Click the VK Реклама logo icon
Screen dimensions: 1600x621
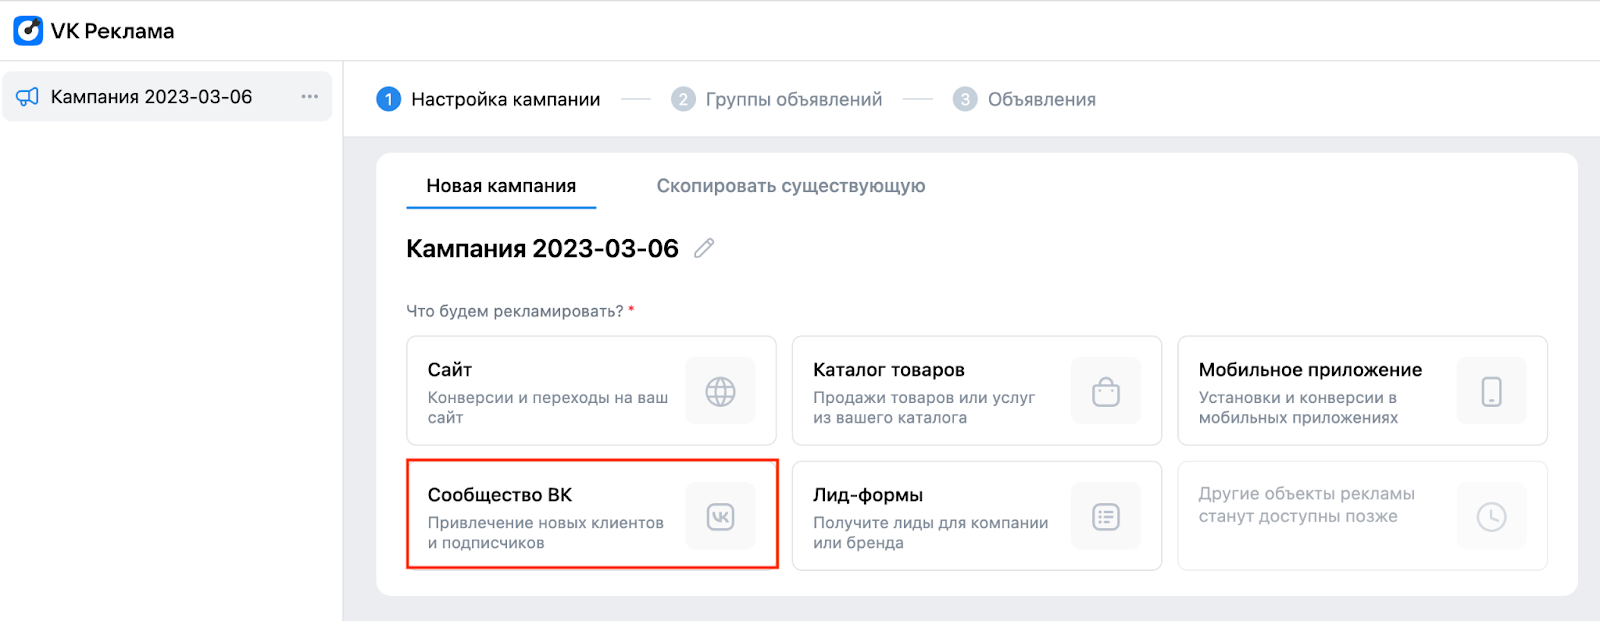[28, 31]
